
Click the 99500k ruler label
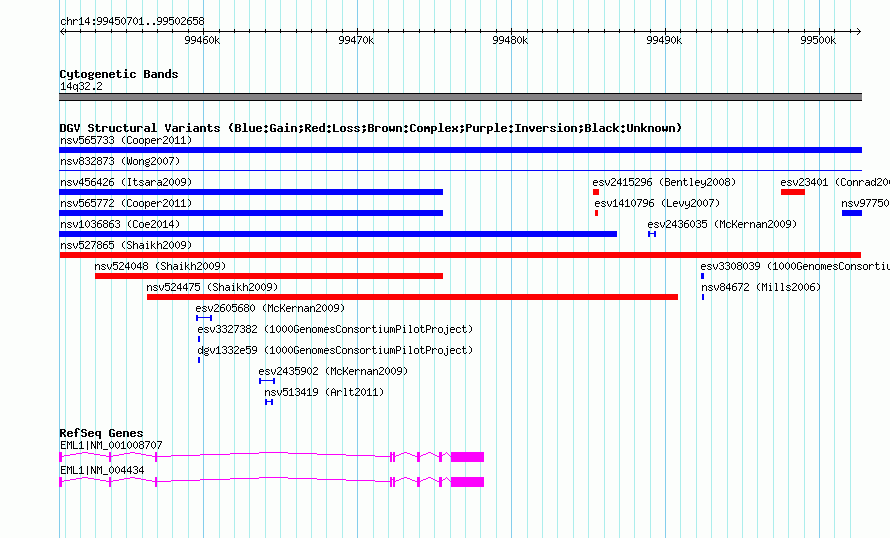pyautogui.click(x=818, y=40)
